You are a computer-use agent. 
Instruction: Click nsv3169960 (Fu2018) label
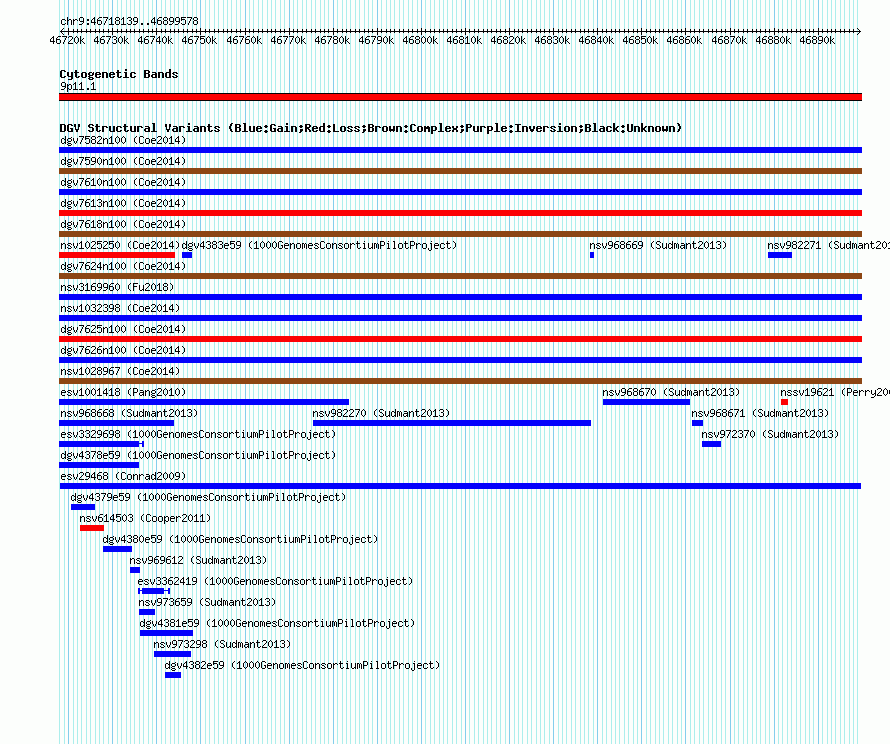[x=117, y=287]
